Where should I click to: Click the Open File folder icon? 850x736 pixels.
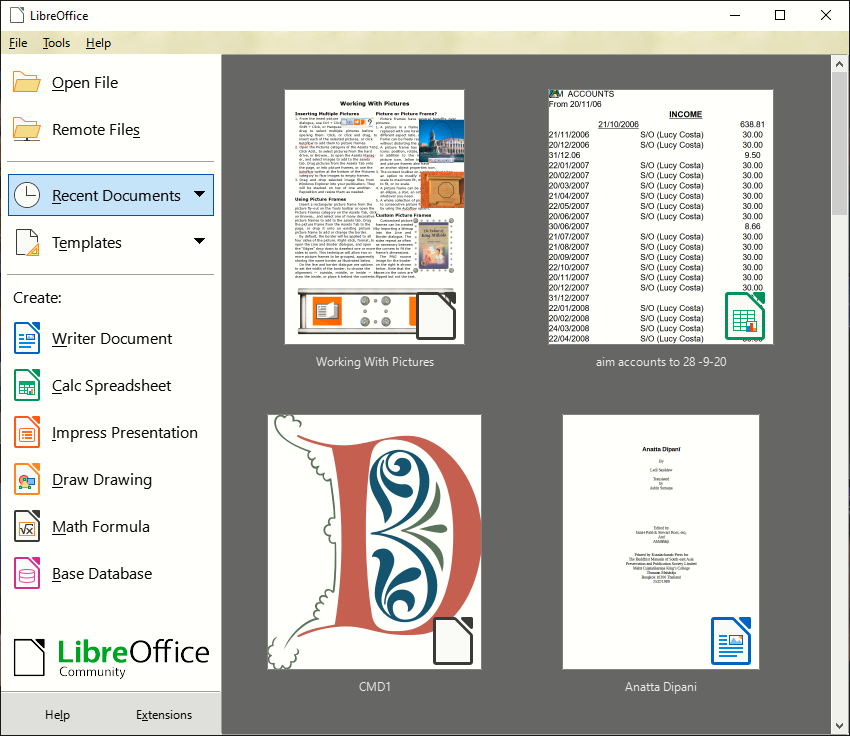pos(27,82)
